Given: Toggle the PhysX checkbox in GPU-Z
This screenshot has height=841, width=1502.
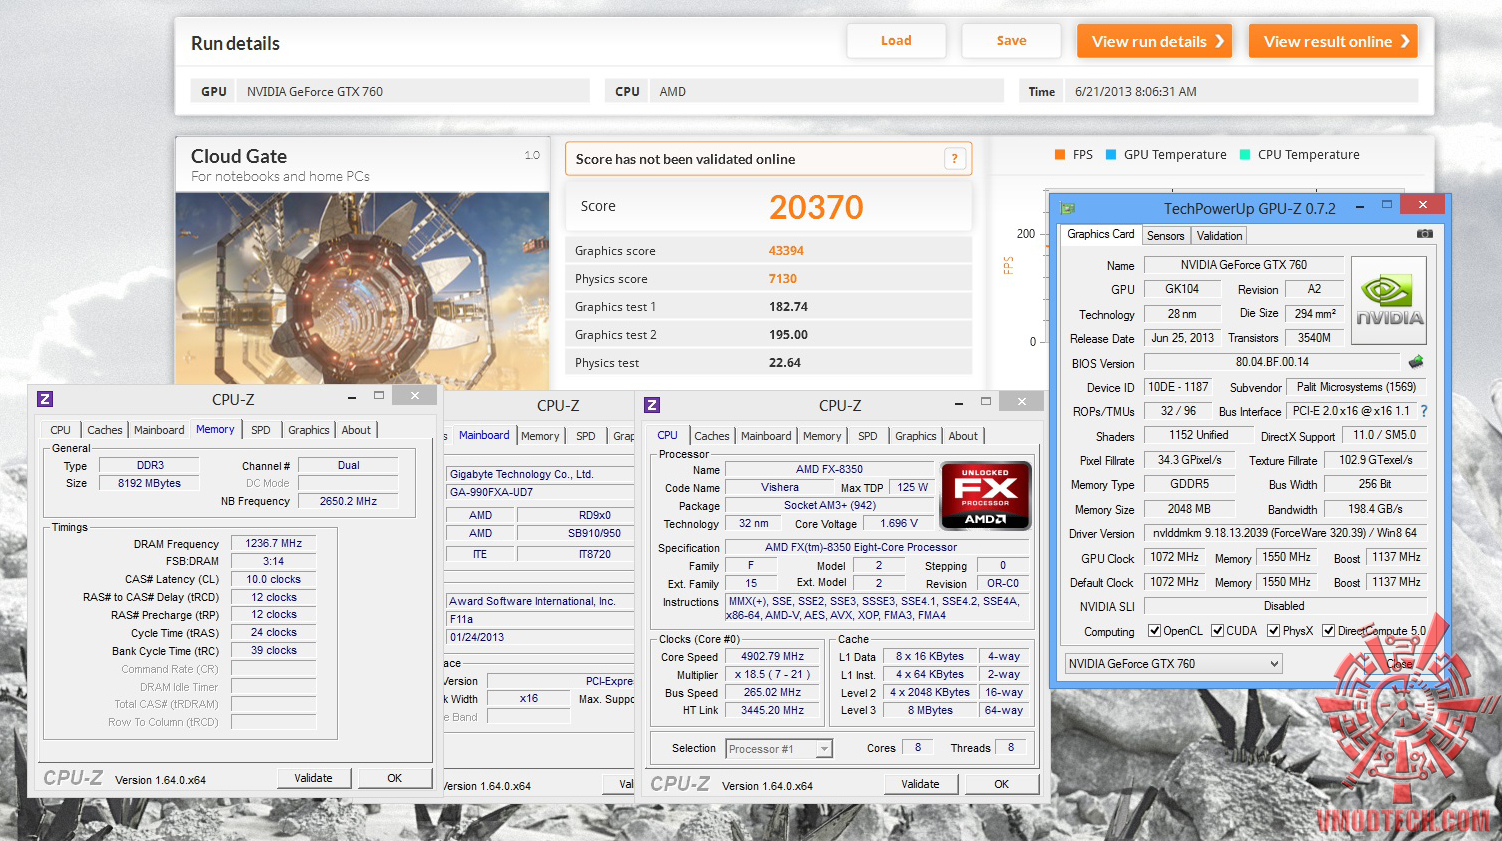Looking at the screenshot, I should (x=1273, y=631).
